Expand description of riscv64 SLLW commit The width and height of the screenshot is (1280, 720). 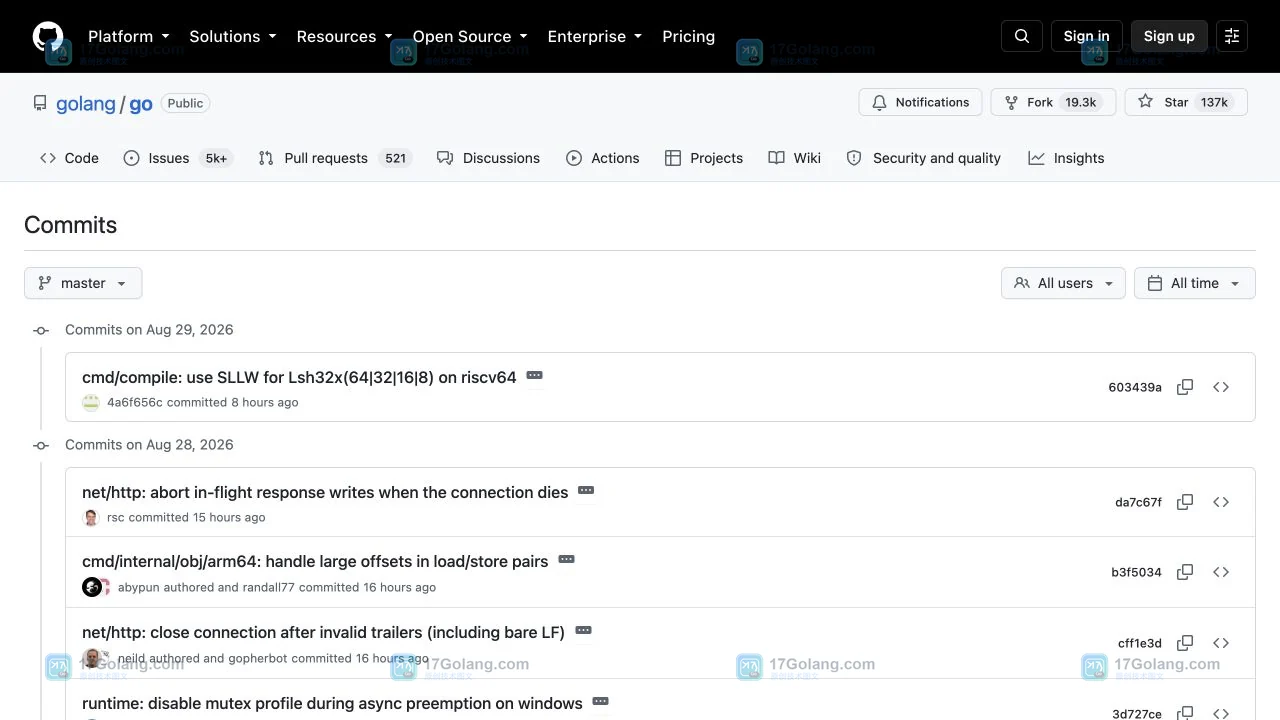(534, 376)
